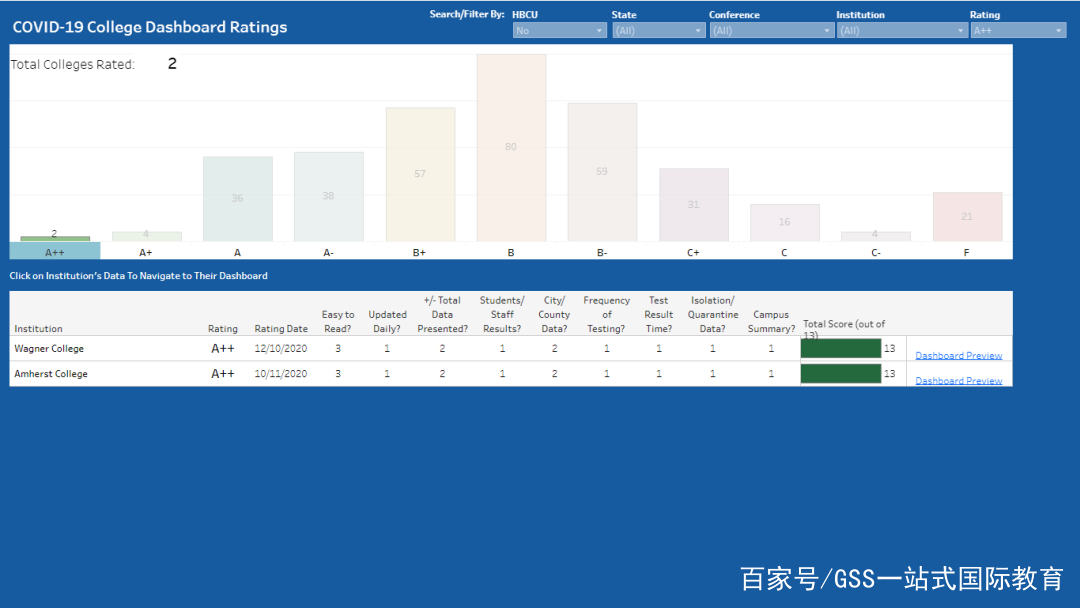Viewport: 1080px width, 608px height.
Task: Open the Conference filter dropdown
Action: pos(770,31)
